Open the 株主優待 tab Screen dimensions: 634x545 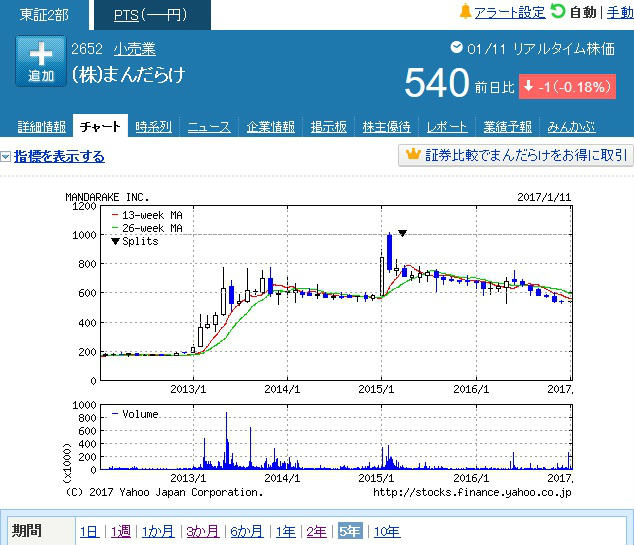387,127
